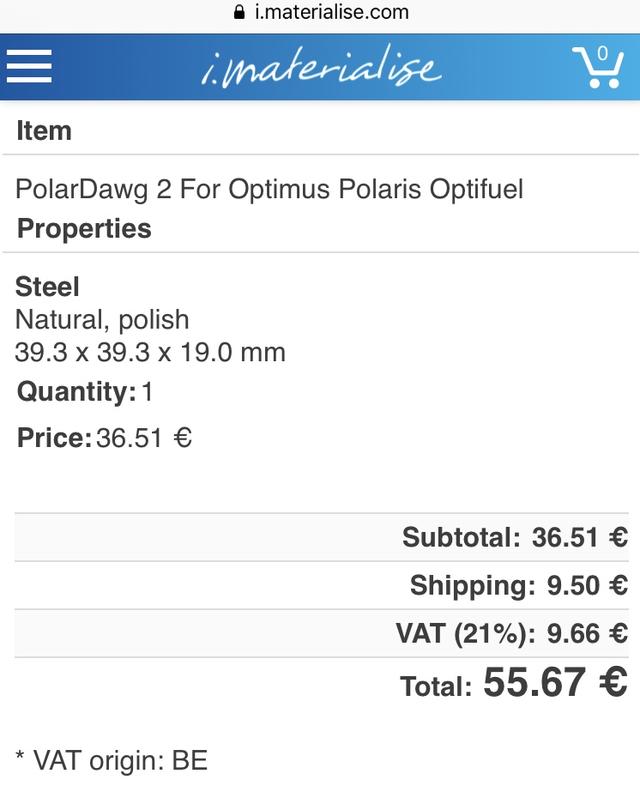Click the VAT origin: BE footnote
The height and width of the screenshot is (786, 640).
coord(111,759)
